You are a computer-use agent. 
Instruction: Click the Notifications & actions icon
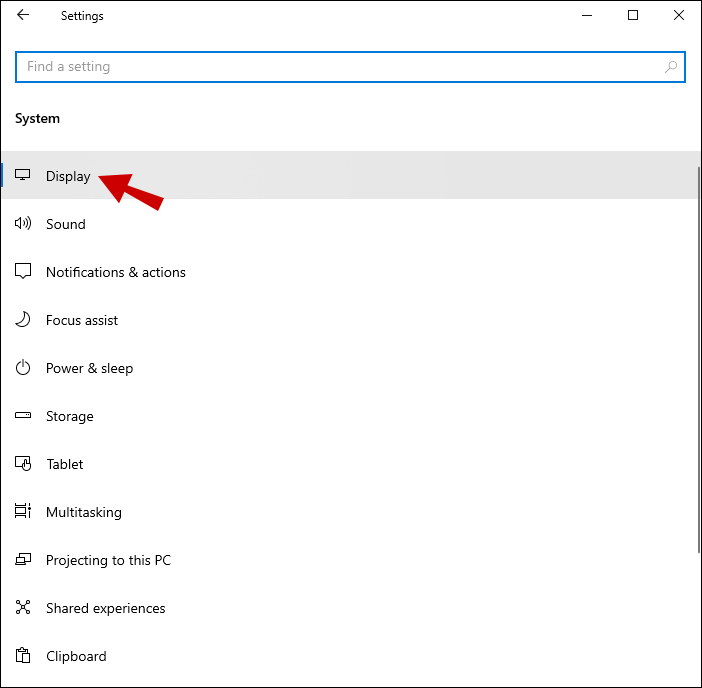point(23,272)
